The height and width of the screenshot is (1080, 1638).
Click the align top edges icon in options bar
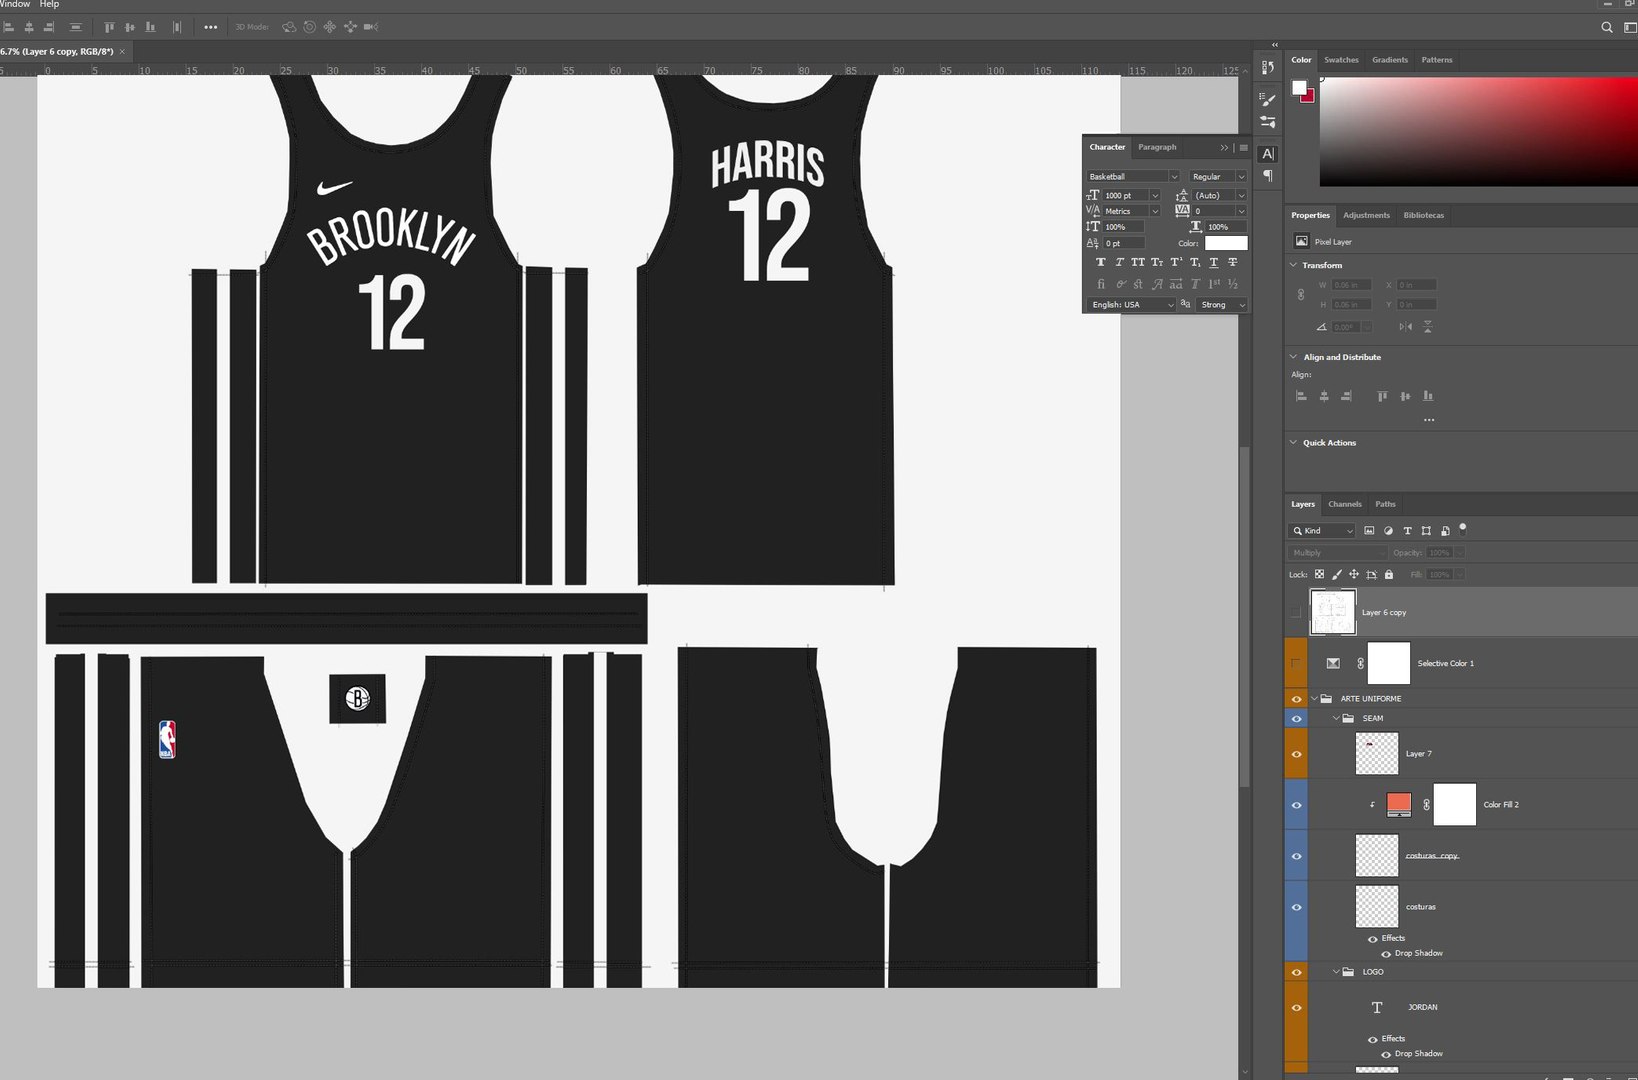109,27
